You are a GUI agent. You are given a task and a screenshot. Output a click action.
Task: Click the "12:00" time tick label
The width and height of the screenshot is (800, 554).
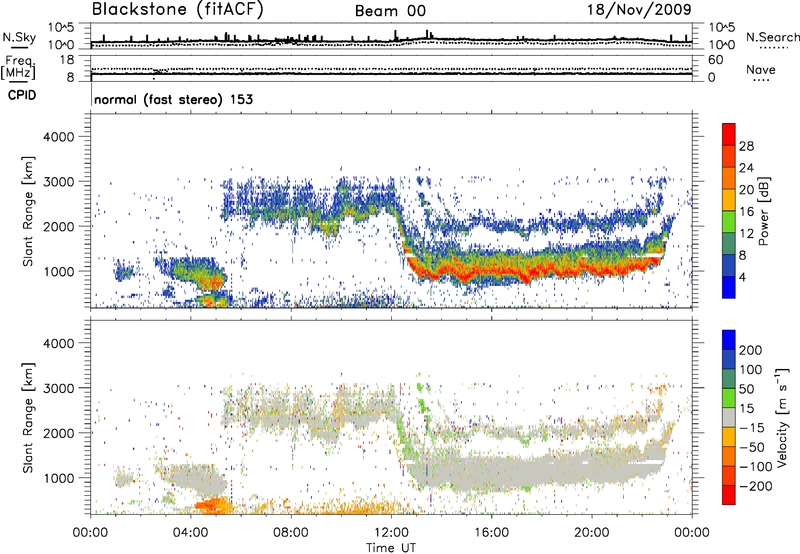[391, 533]
